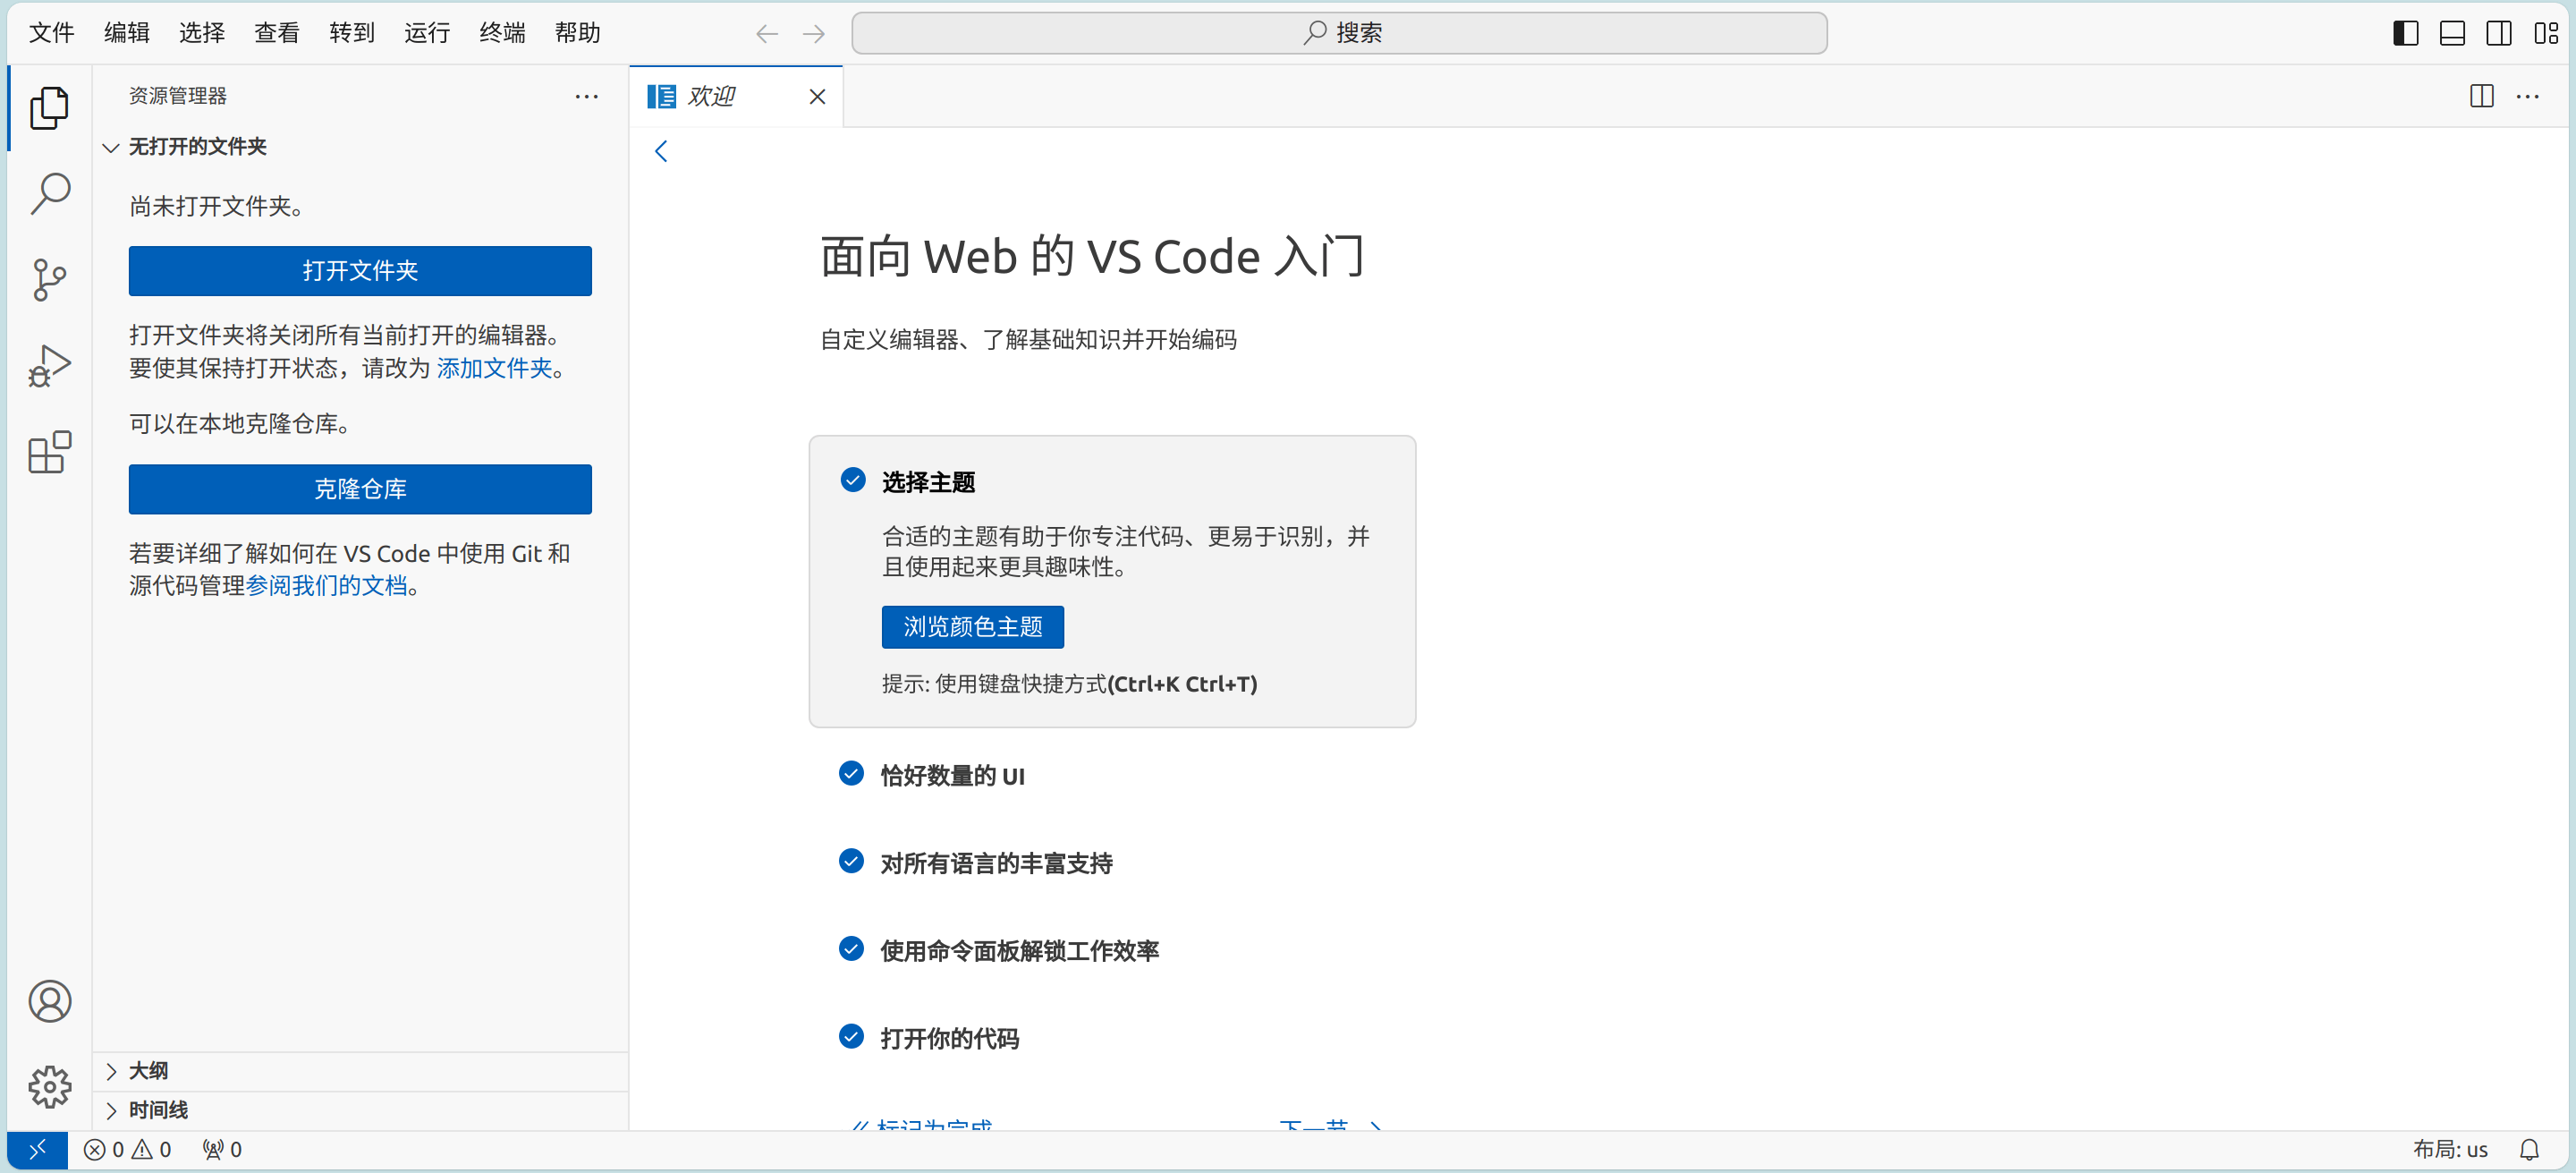Open 资源管理器 views and more actions ellipsis
This screenshot has height=1173, width=2576.
tap(587, 96)
